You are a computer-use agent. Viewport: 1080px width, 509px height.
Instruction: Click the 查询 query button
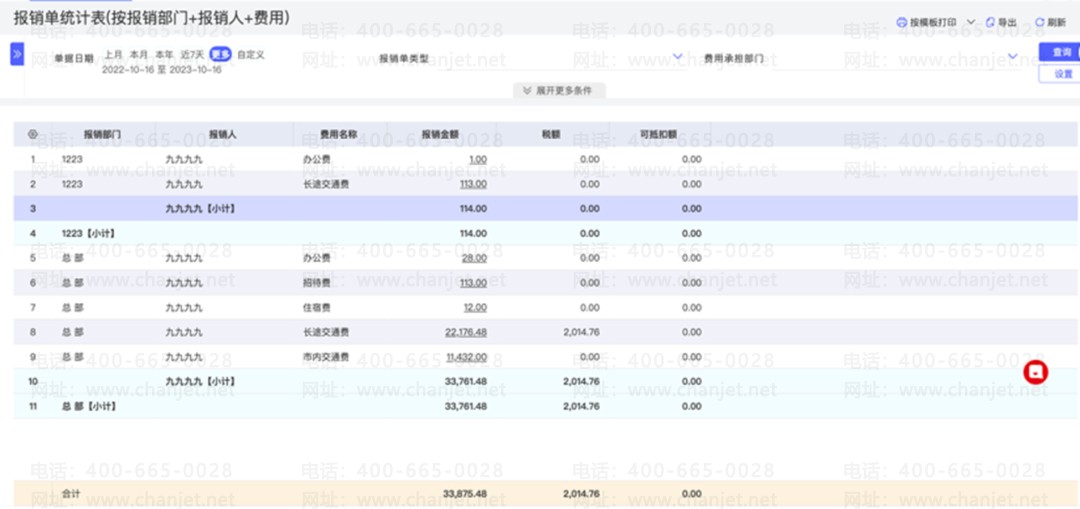[1061, 52]
